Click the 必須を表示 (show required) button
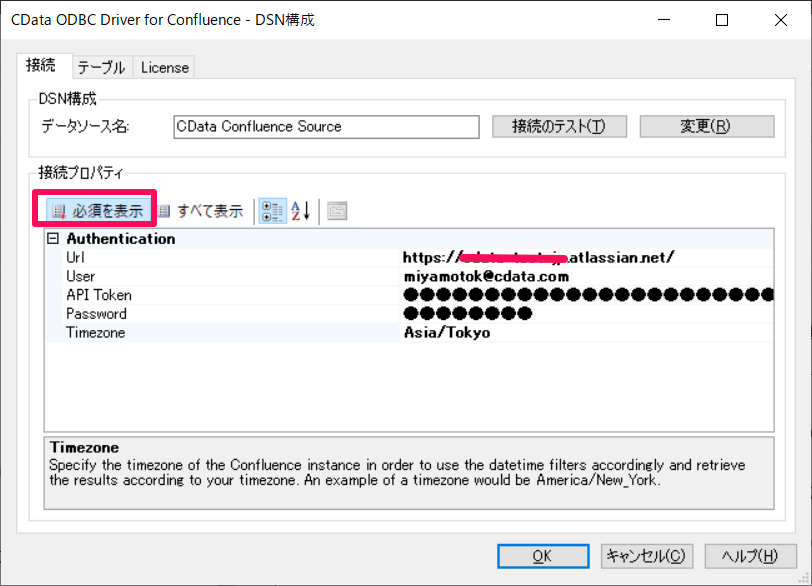 [x=98, y=211]
